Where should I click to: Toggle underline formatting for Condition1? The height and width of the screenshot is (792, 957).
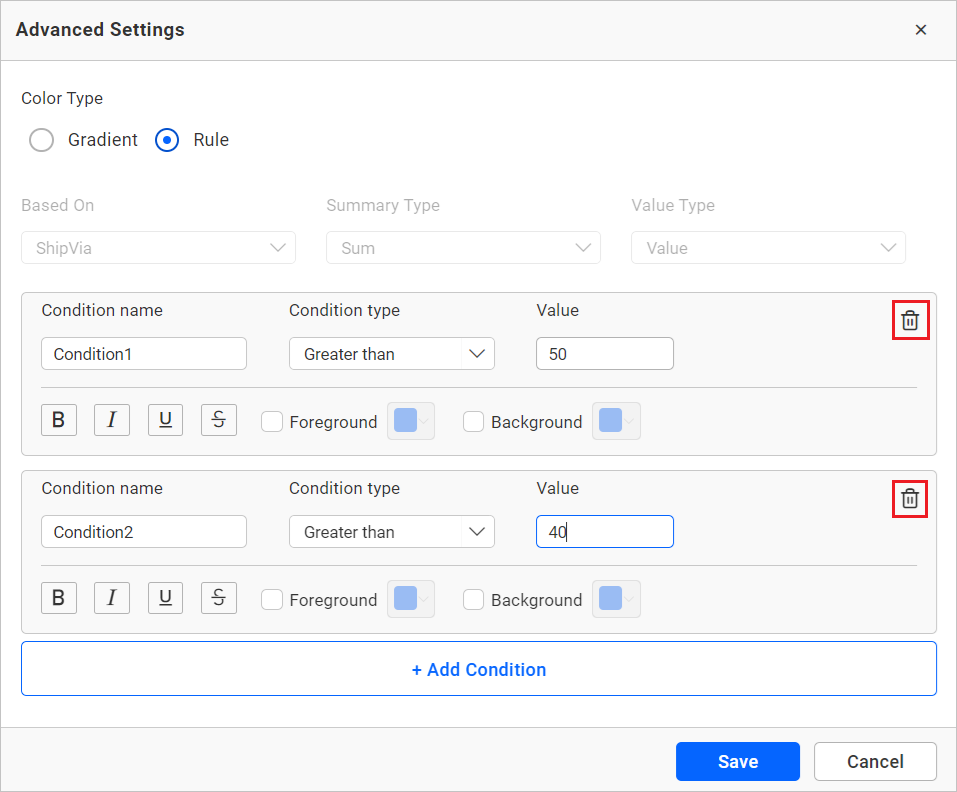[165, 421]
